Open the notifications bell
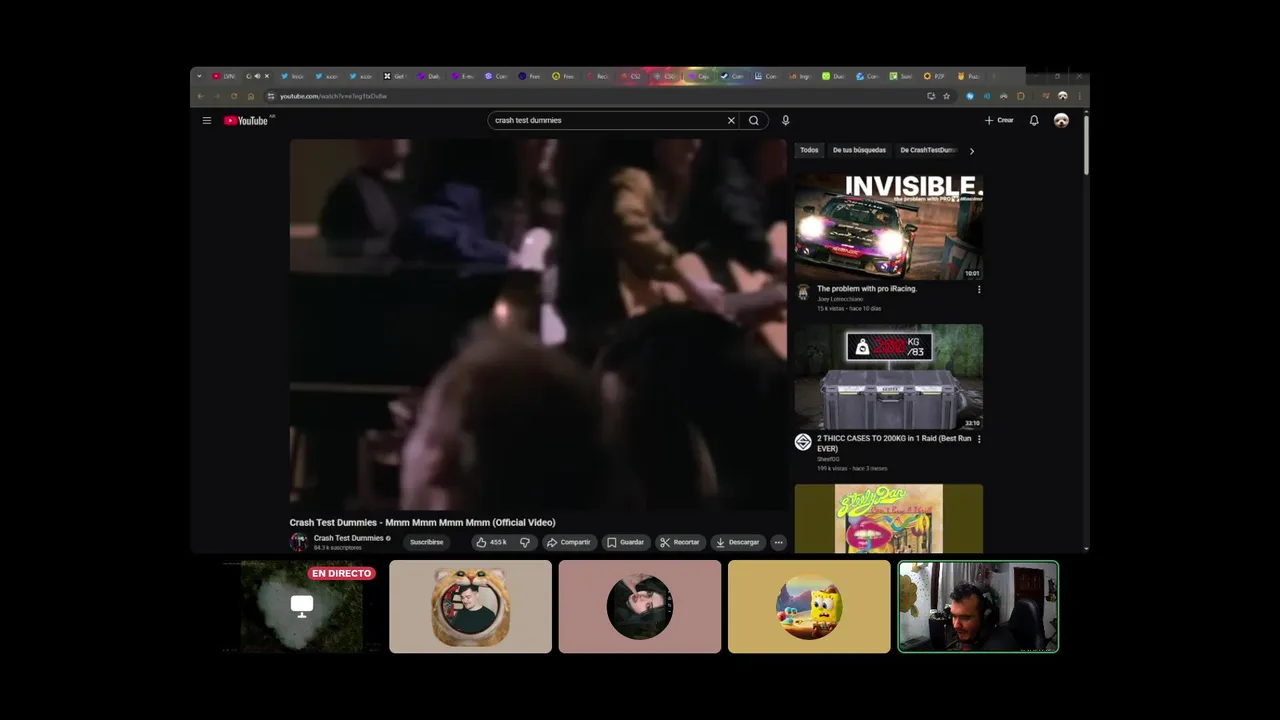 coord(1034,120)
